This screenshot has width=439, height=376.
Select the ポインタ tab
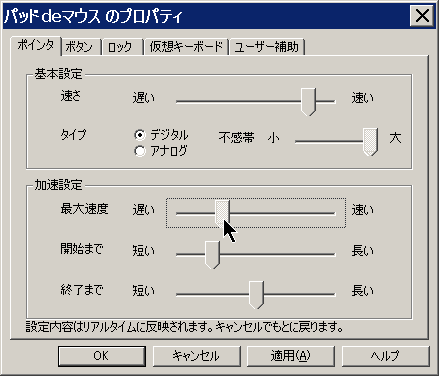(36, 45)
